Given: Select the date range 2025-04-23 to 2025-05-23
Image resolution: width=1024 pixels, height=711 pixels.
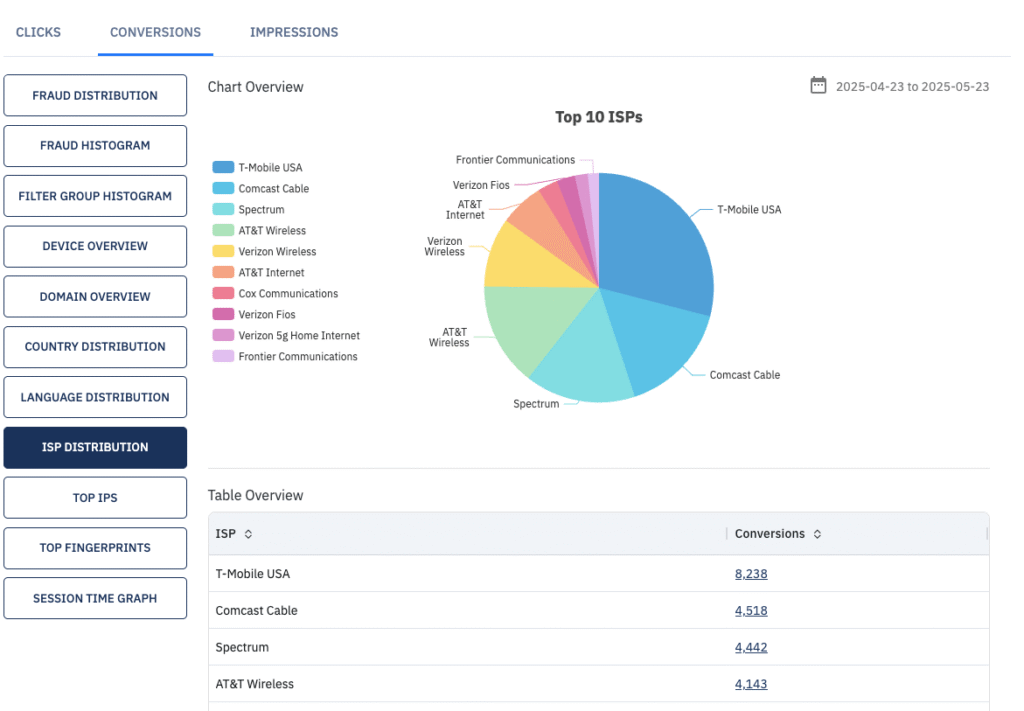Looking at the screenshot, I should pyautogui.click(x=912, y=86).
